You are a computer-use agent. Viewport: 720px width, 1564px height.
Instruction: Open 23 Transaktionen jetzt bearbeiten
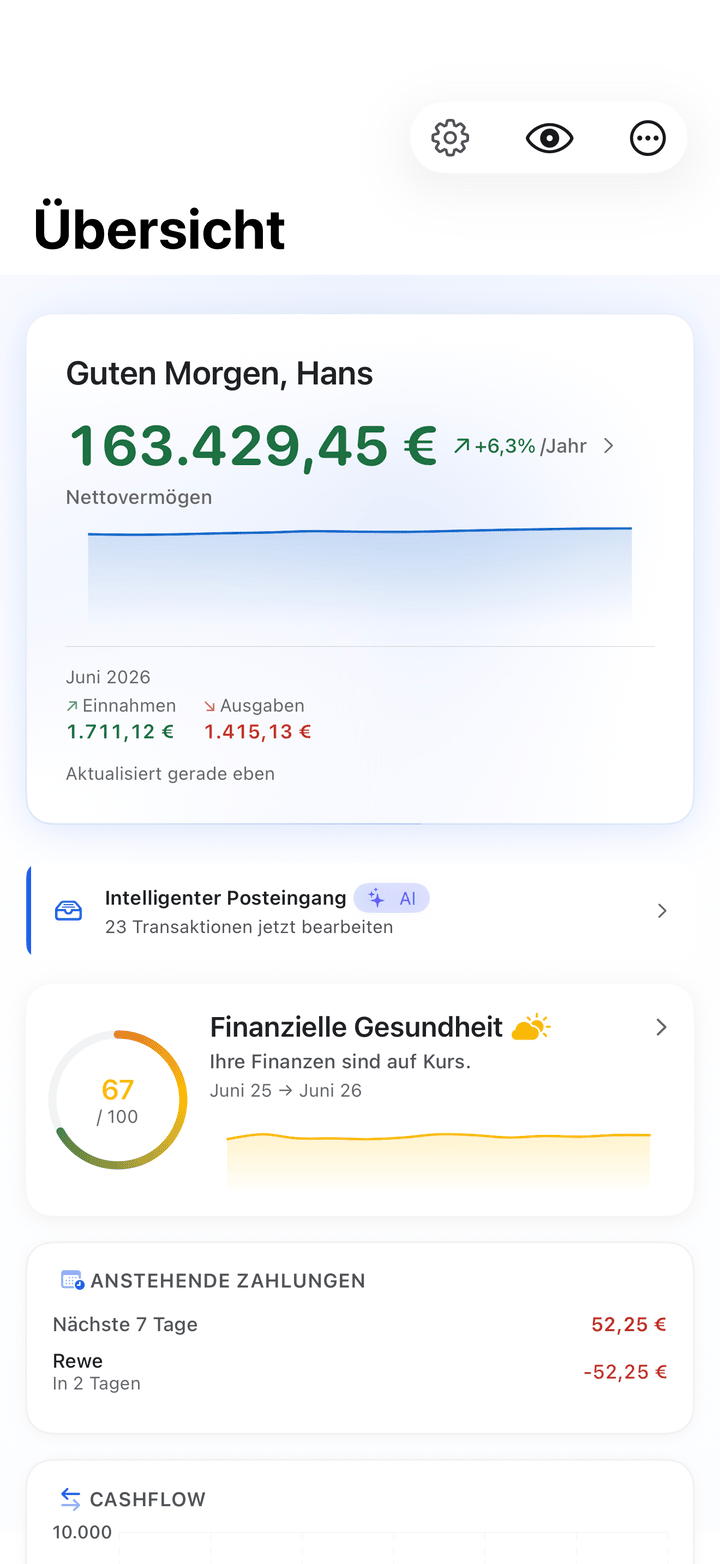point(249,927)
